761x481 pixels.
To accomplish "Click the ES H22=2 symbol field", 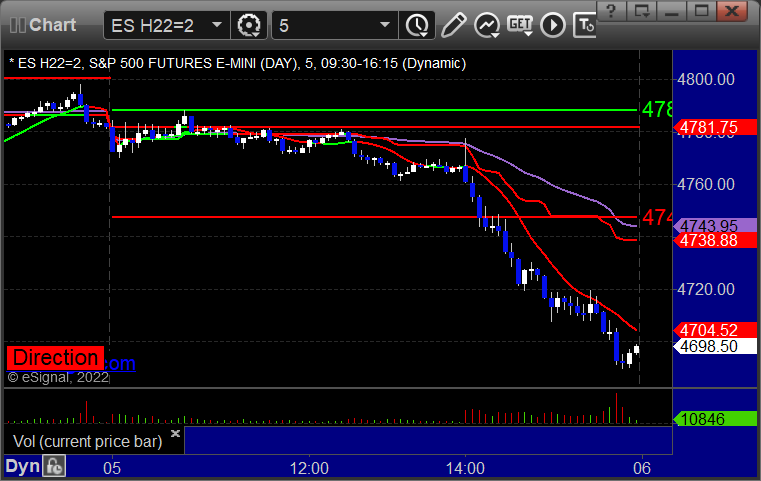I will [166, 25].
